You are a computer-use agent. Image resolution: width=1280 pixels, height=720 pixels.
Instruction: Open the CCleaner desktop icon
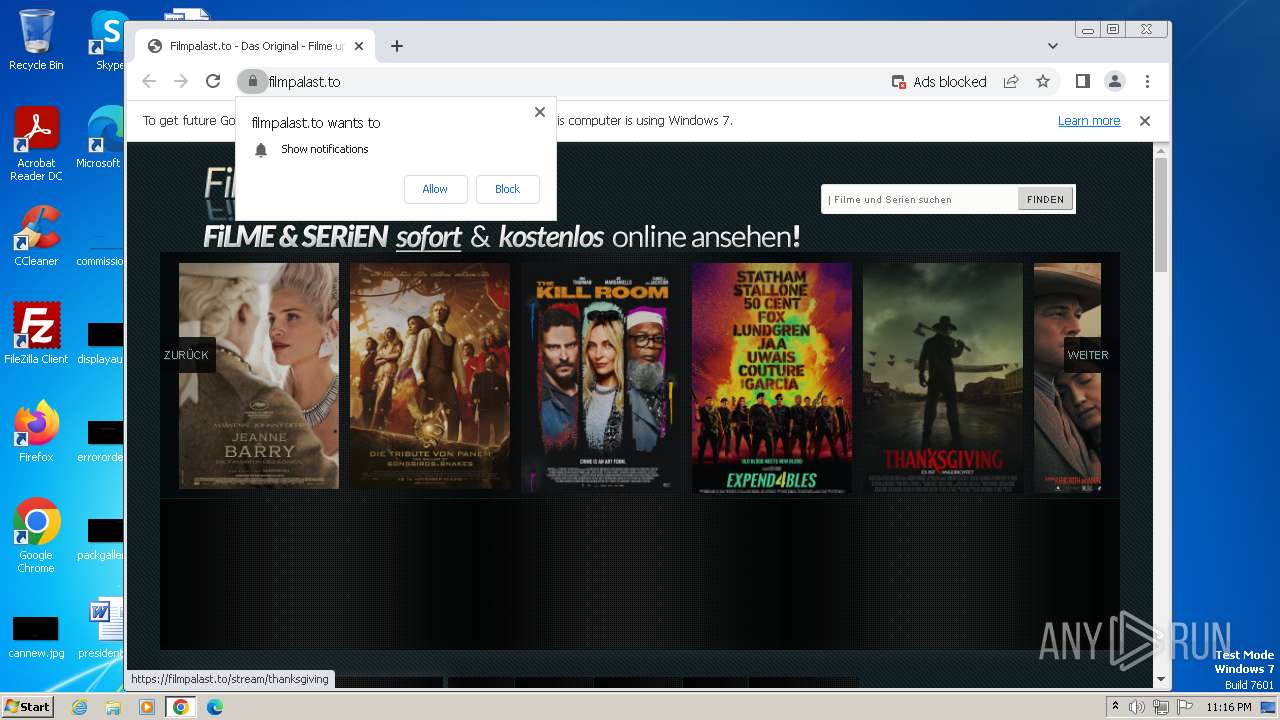tap(36, 236)
